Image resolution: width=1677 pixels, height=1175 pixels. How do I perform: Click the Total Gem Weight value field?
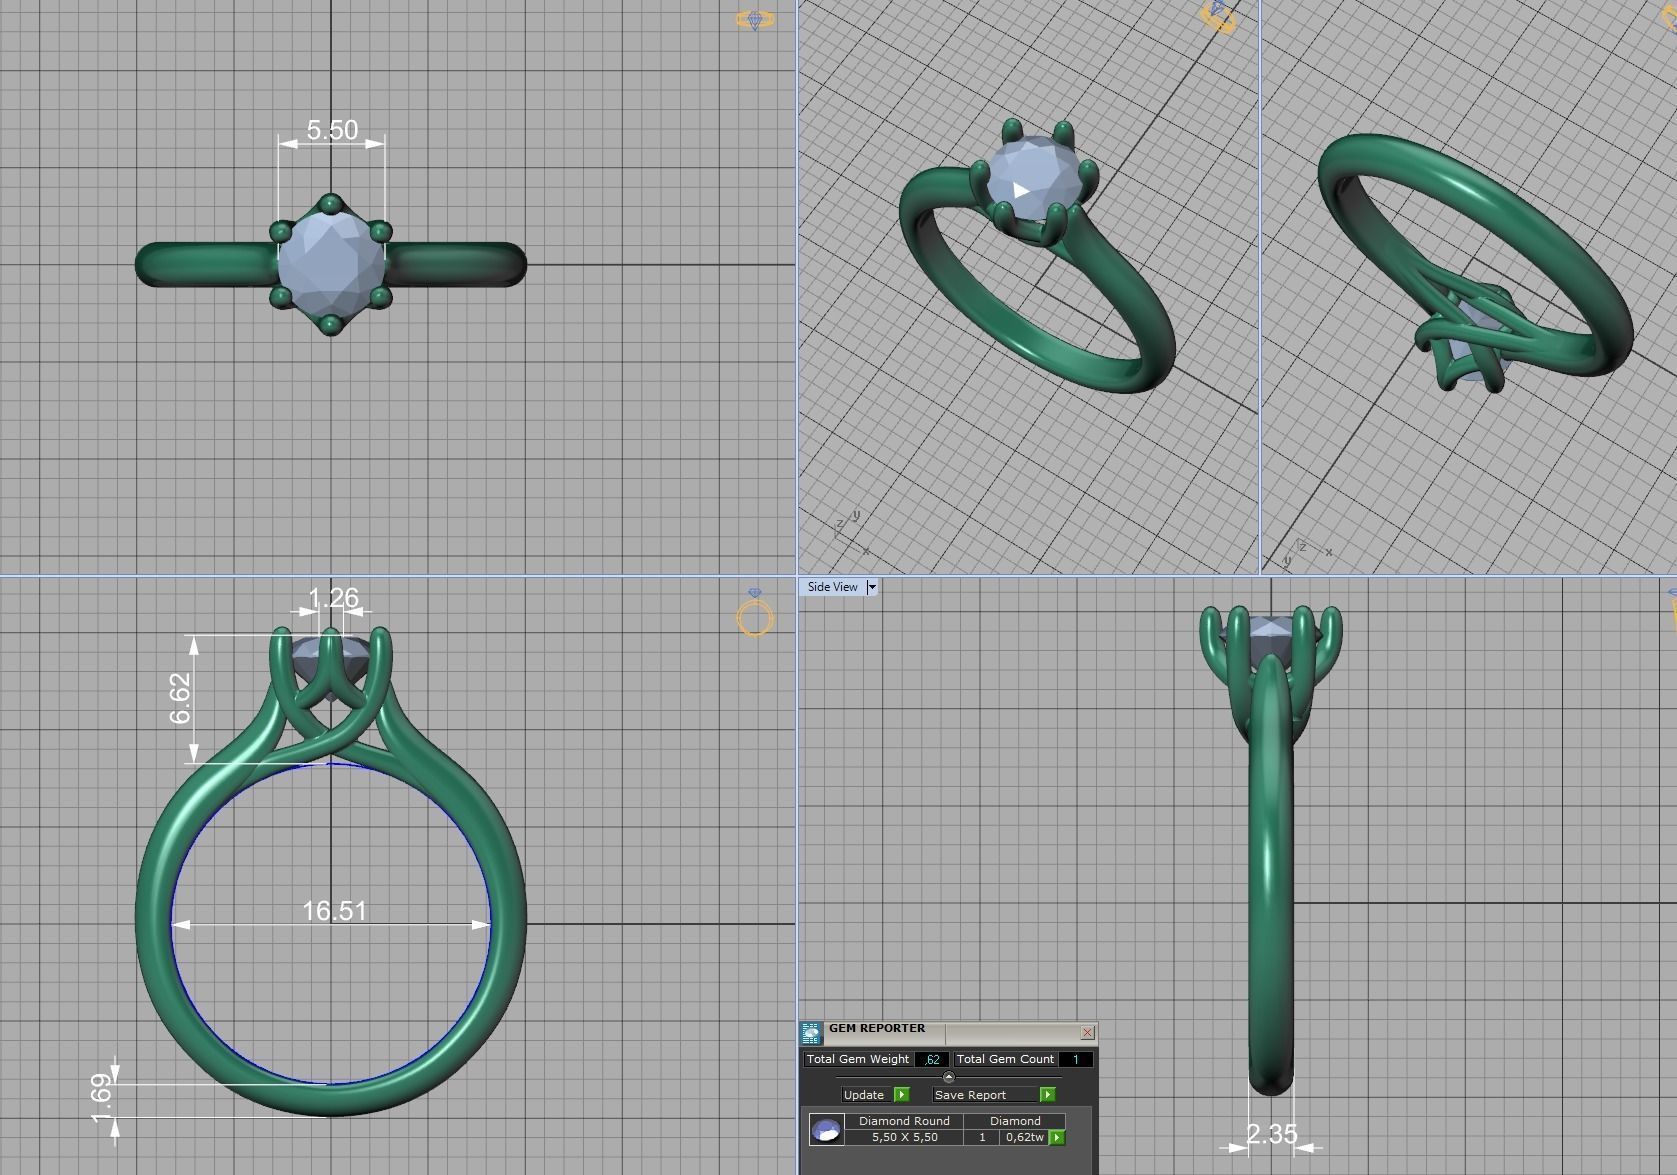point(931,1059)
